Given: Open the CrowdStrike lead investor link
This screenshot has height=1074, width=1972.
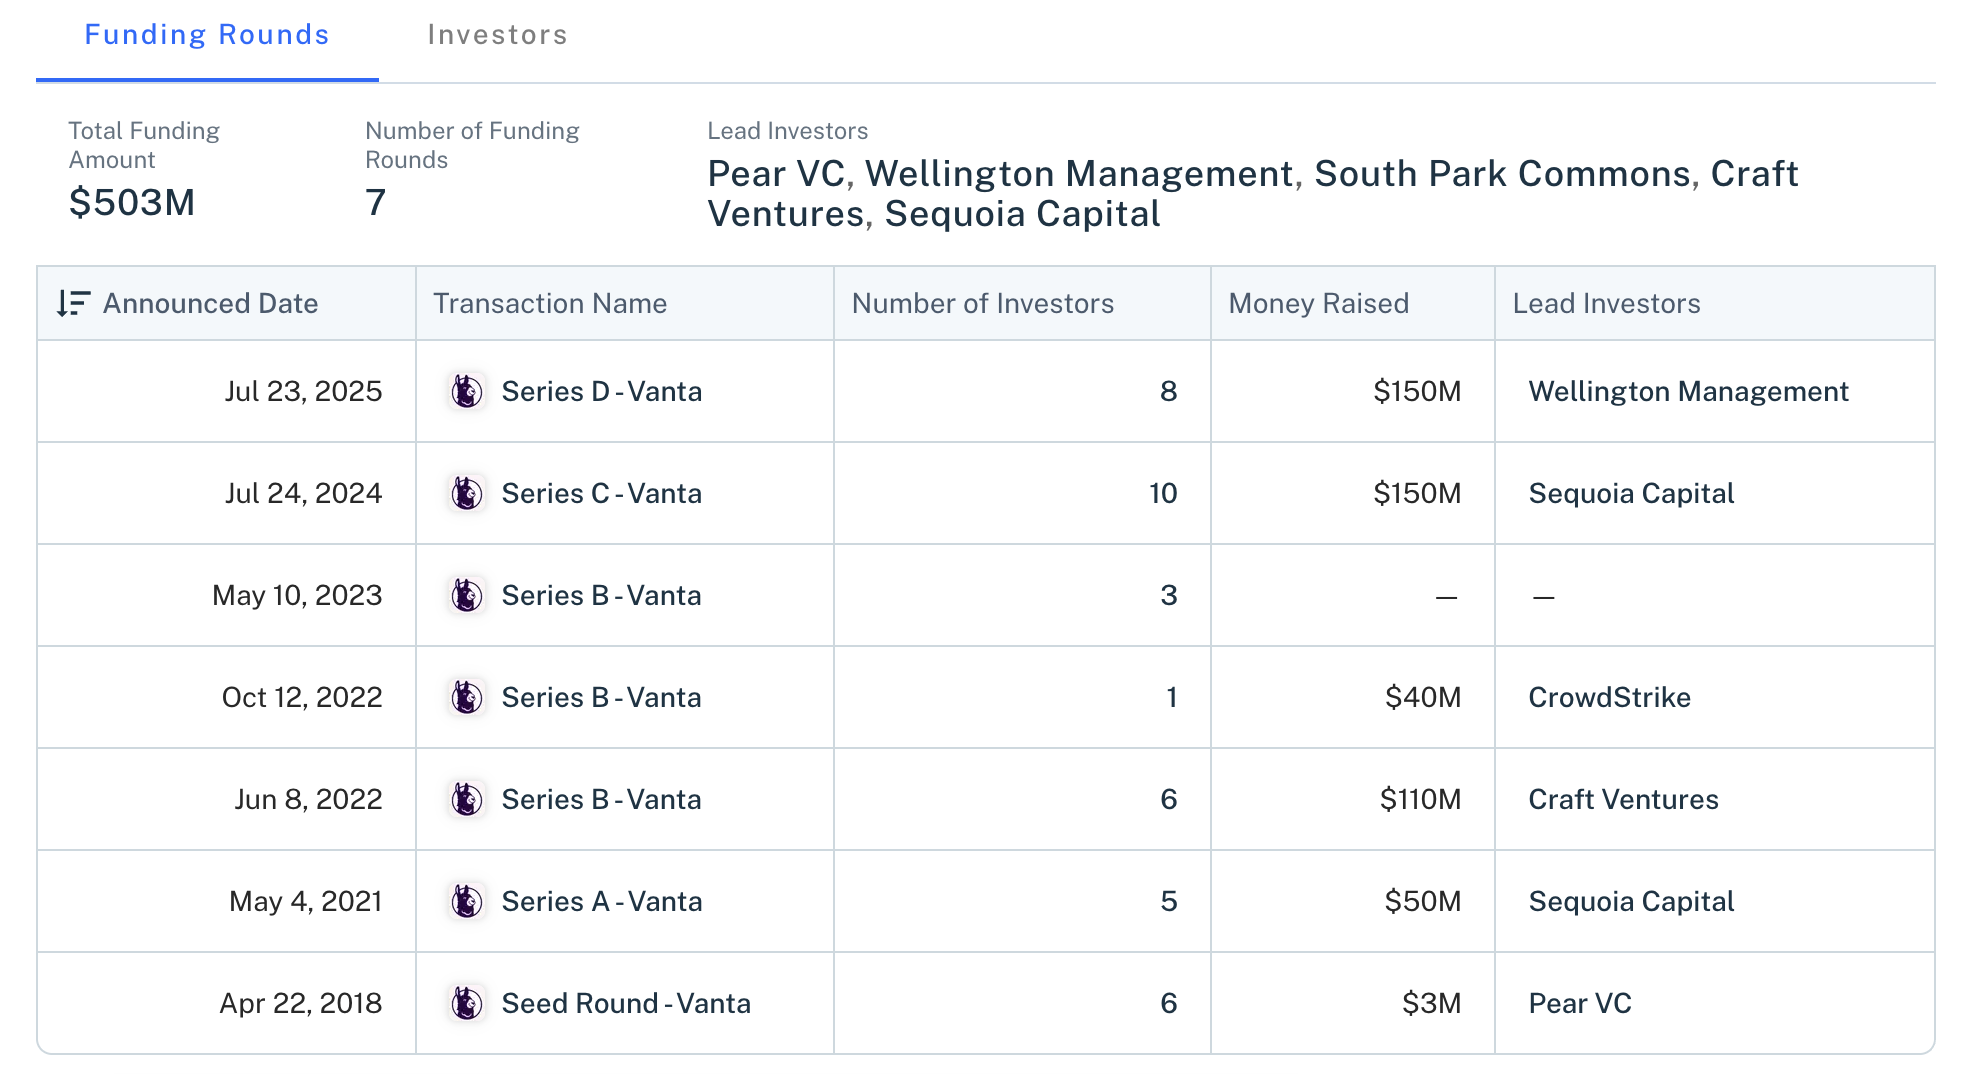Looking at the screenshot, I should pyautogui.click(x=1609, y=697).
